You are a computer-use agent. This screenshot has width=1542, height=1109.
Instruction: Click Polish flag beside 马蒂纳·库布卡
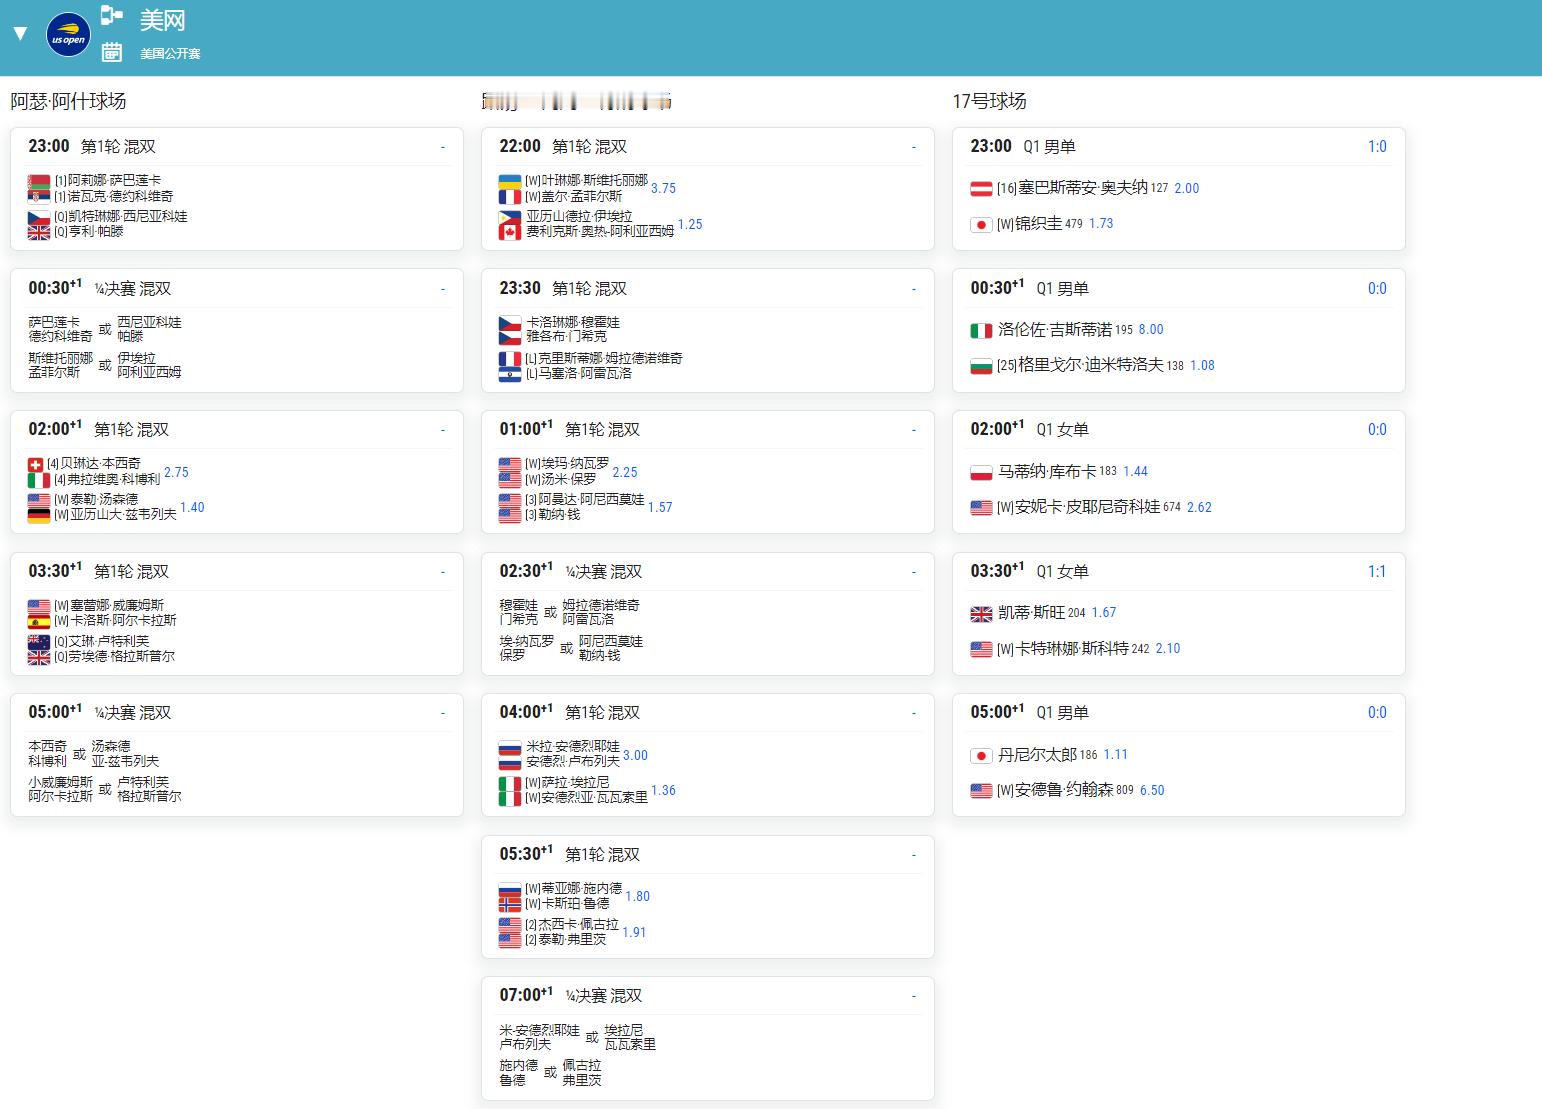[x=981, y=472]
